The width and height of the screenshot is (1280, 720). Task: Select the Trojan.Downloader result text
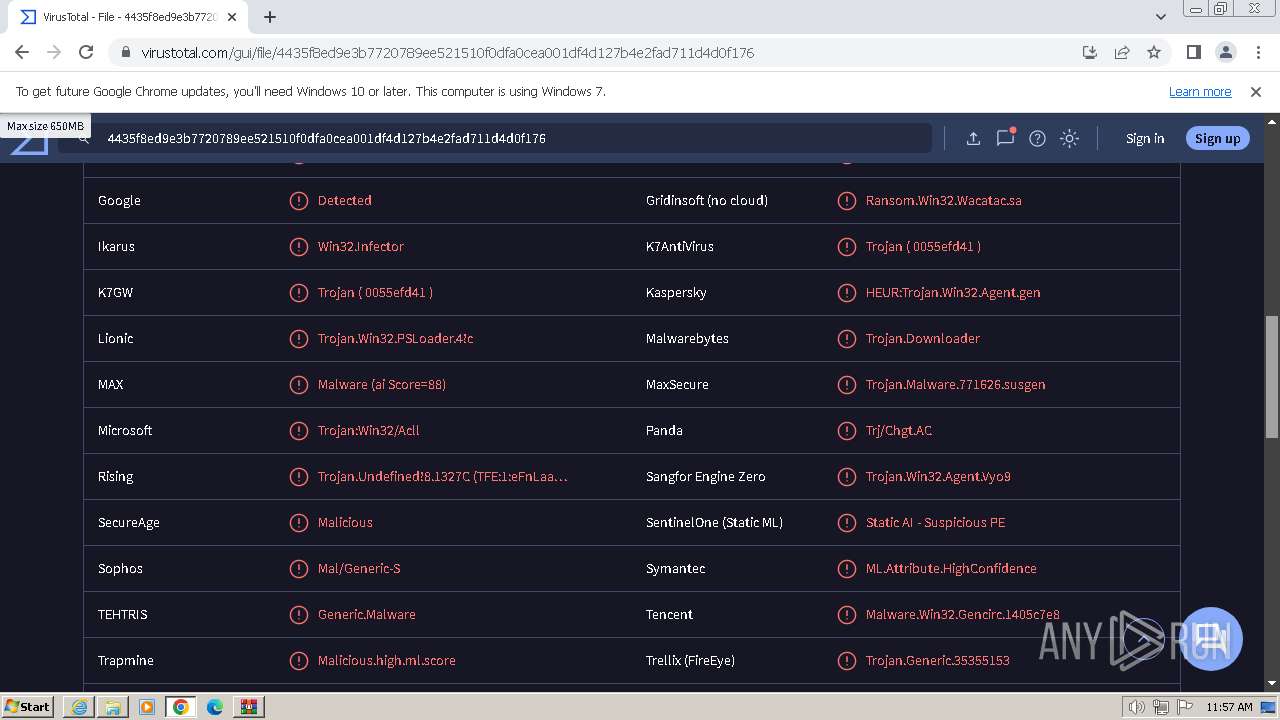click(x=923, y=338)
